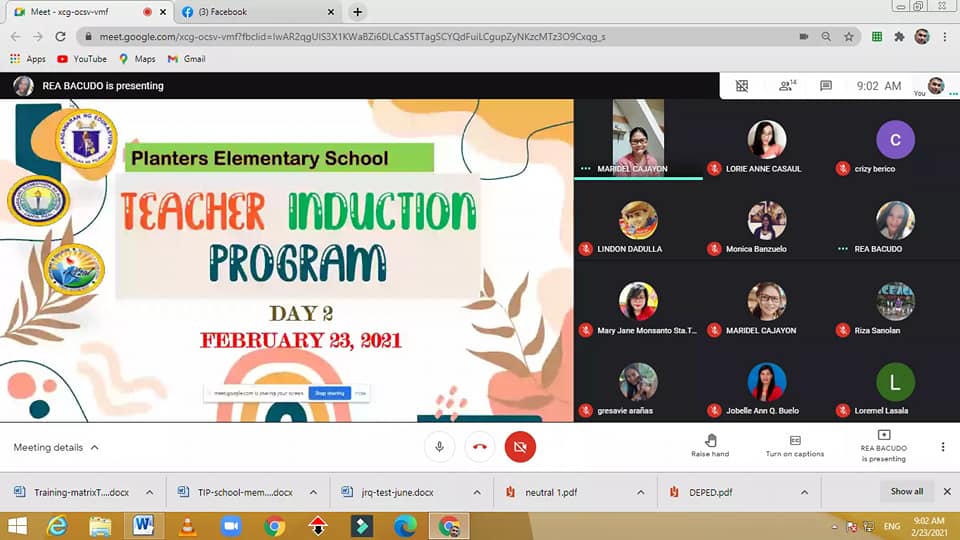Open Microsoft Edge from taskbar

(x=405, y=526)
